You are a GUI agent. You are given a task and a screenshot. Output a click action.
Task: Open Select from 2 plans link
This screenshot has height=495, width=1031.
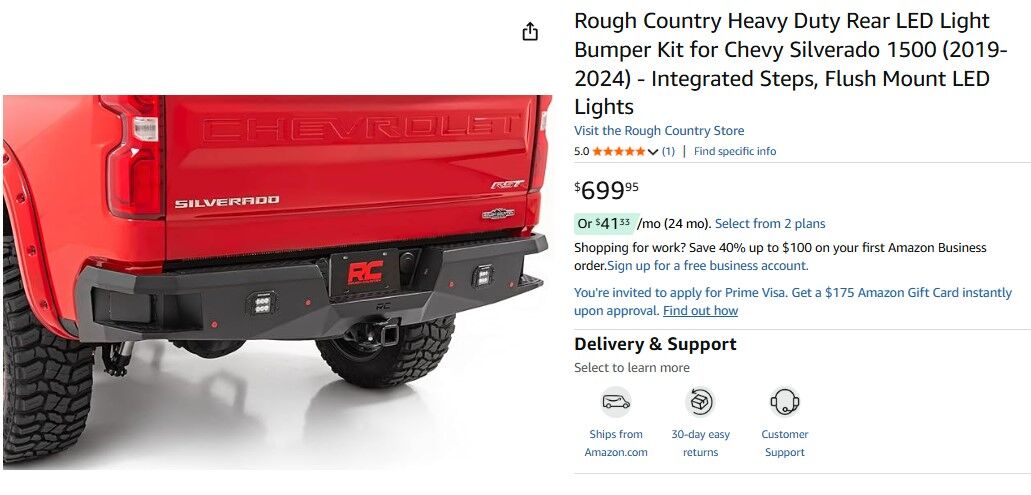[770, 224]
